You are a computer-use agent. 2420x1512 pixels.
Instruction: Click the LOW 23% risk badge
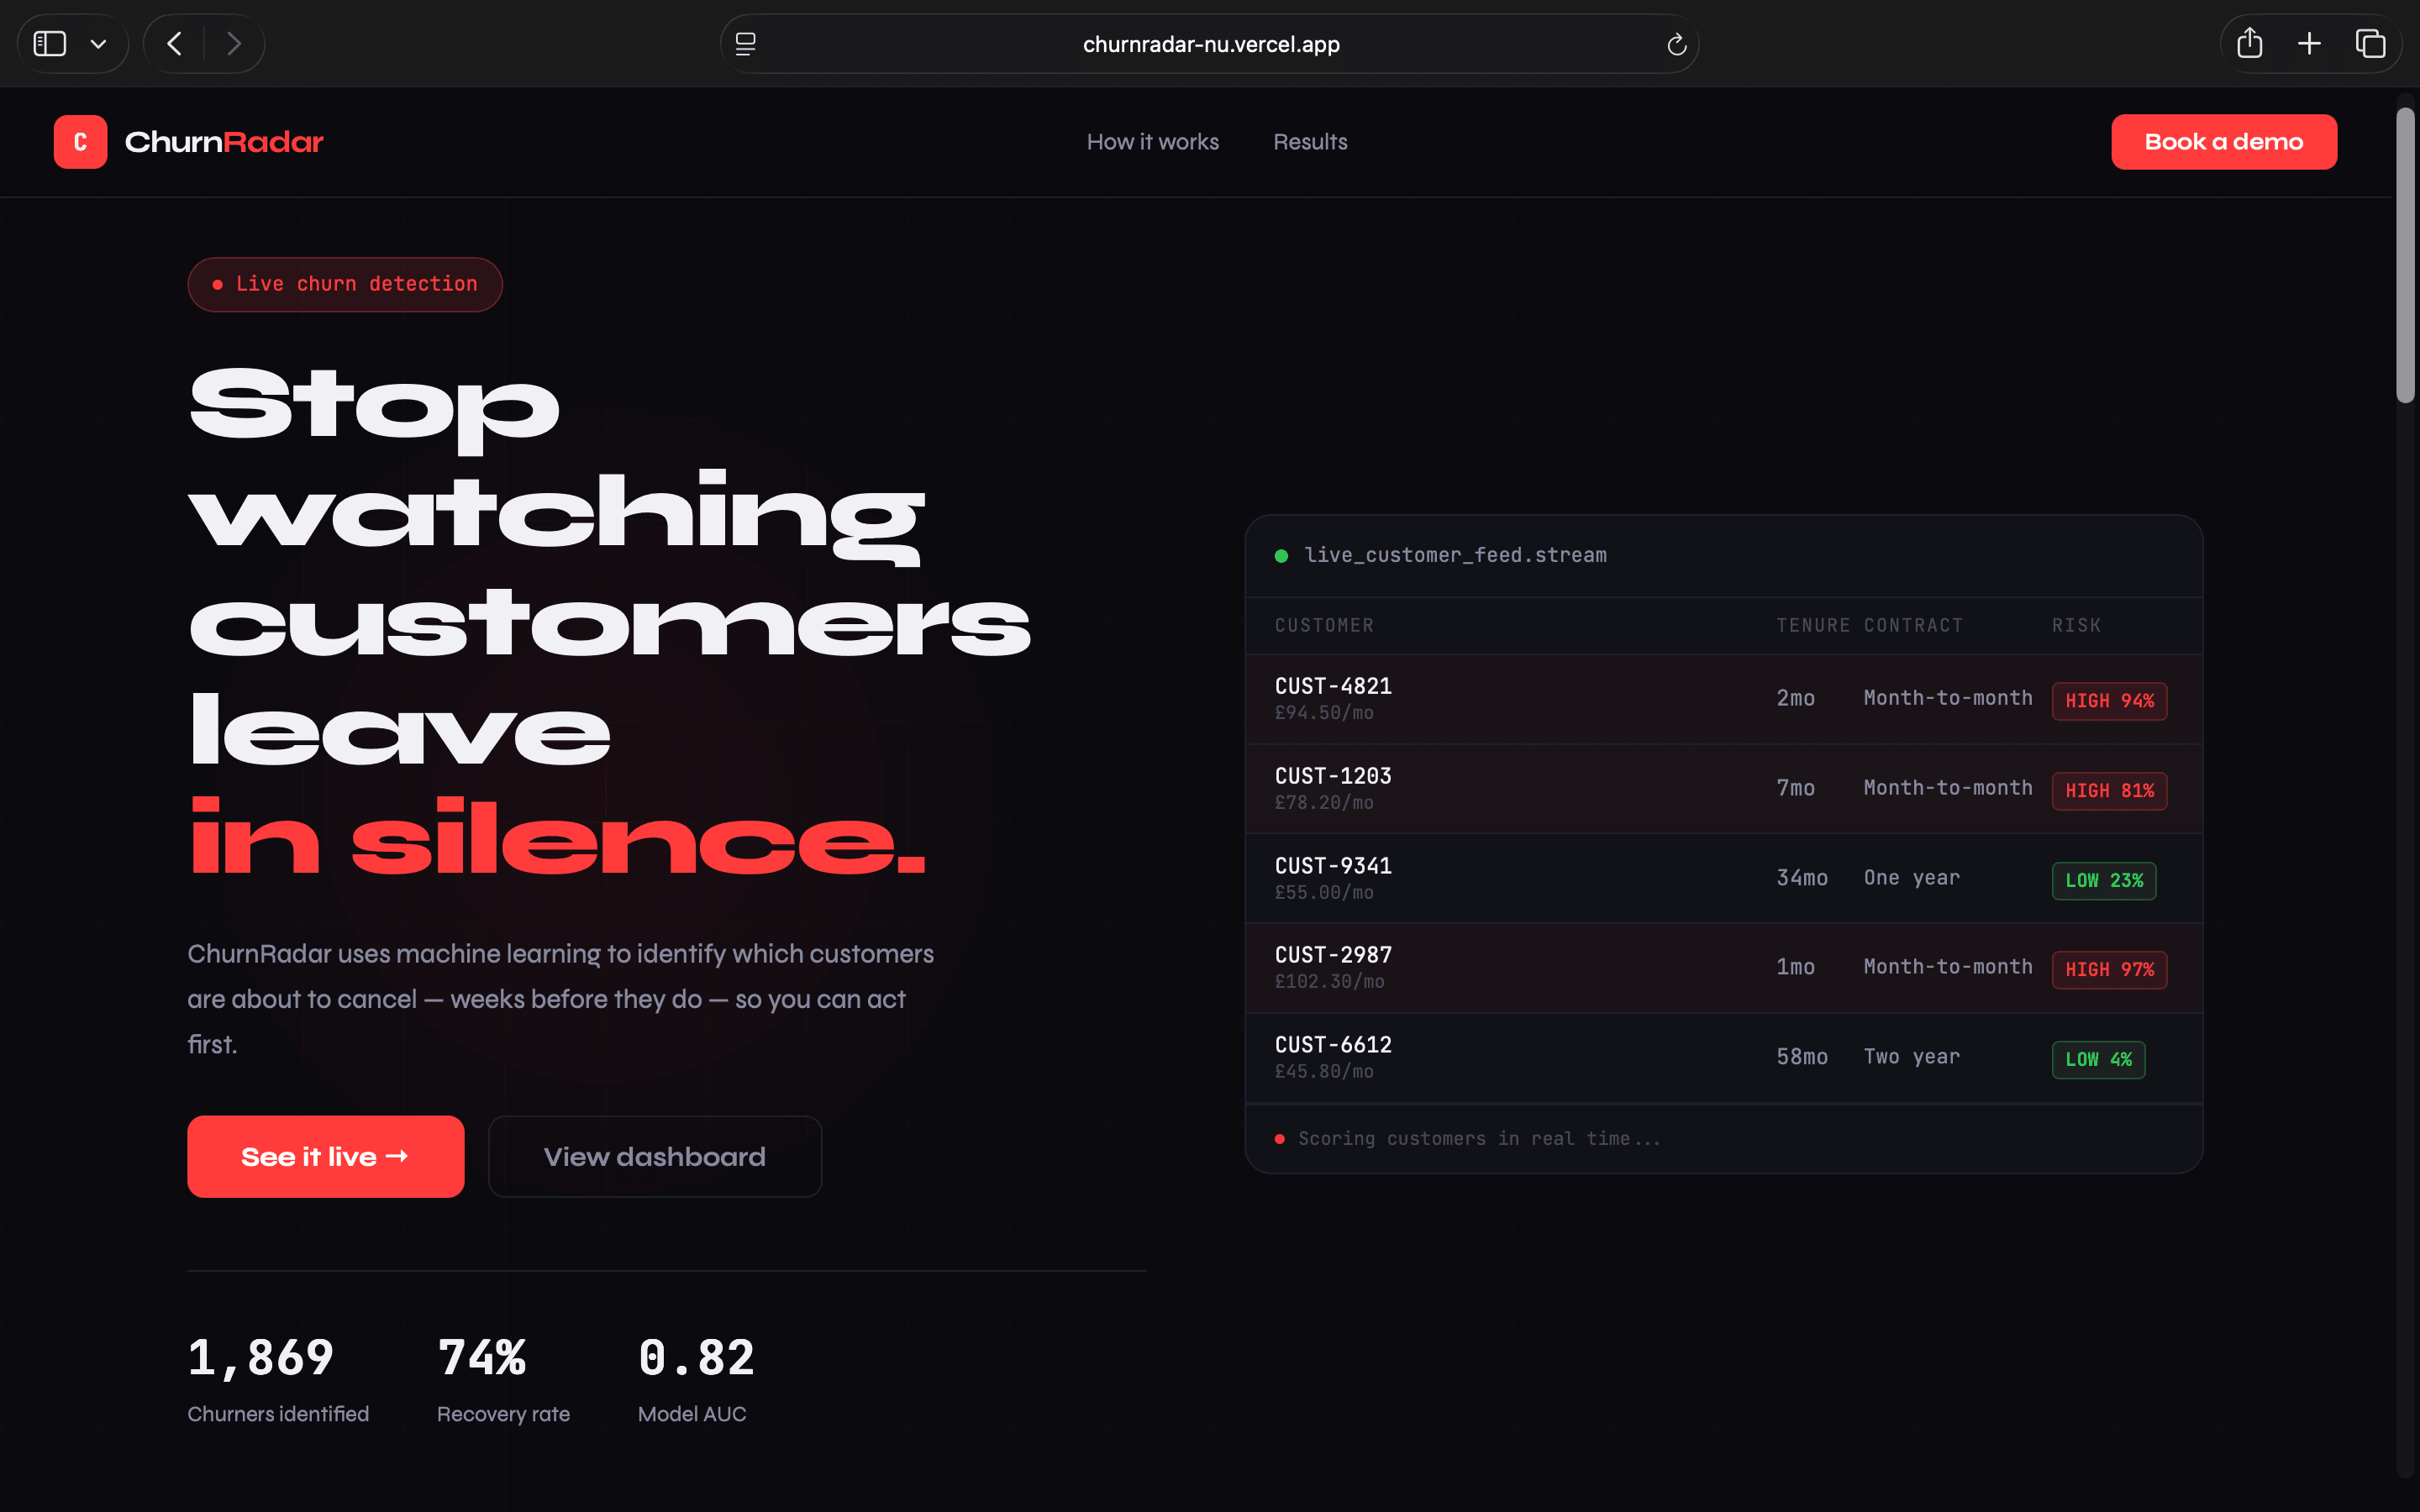tap(2104, 881)
